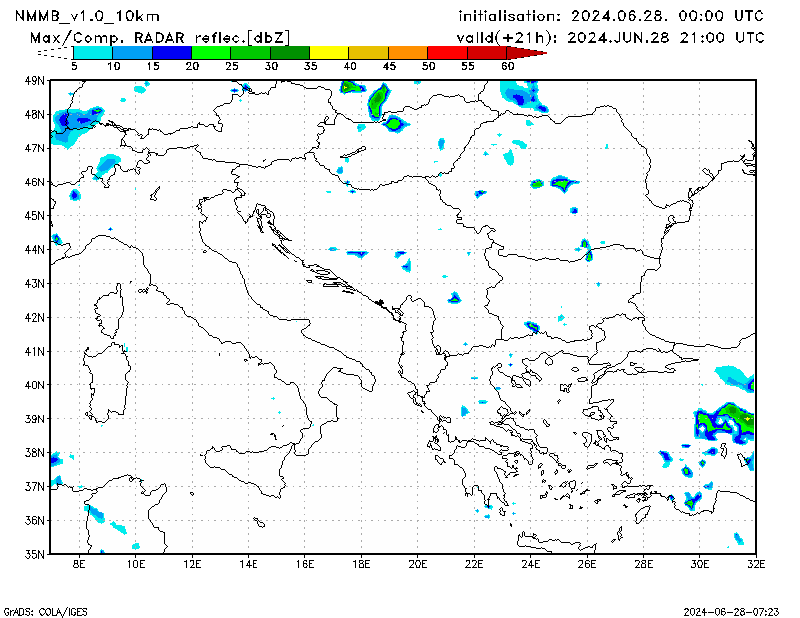Click the 2024-06-28-07:23 timestamp at bottom right
Viewport: 800px width, 618px height.
coord(733,610)
